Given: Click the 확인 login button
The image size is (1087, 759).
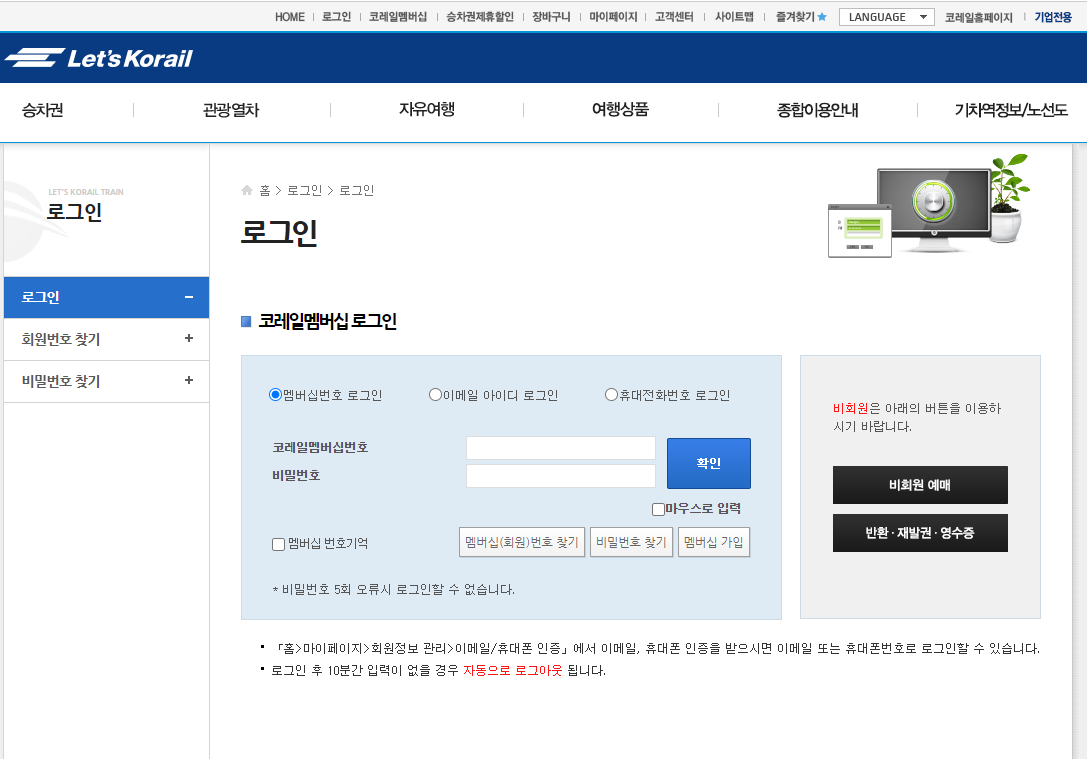Looking at the screenshot, I should click(708, 463).
